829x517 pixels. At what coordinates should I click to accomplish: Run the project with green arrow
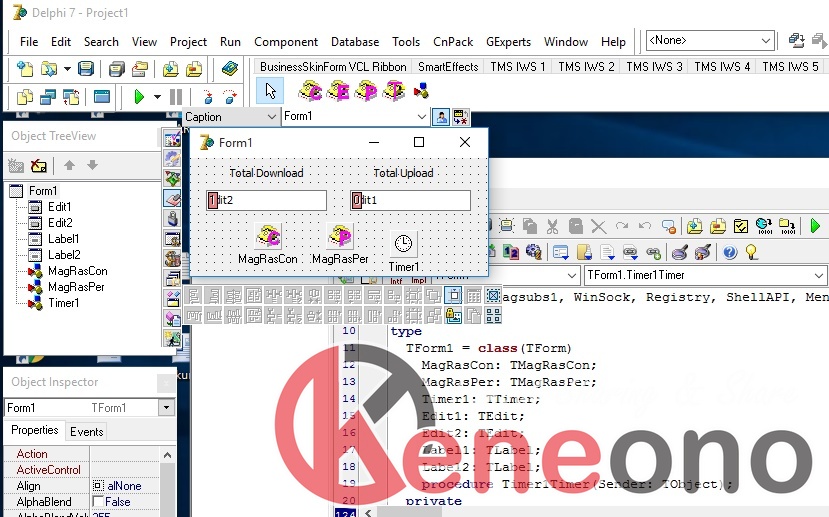pyautogui.click(x=139, y=97)
